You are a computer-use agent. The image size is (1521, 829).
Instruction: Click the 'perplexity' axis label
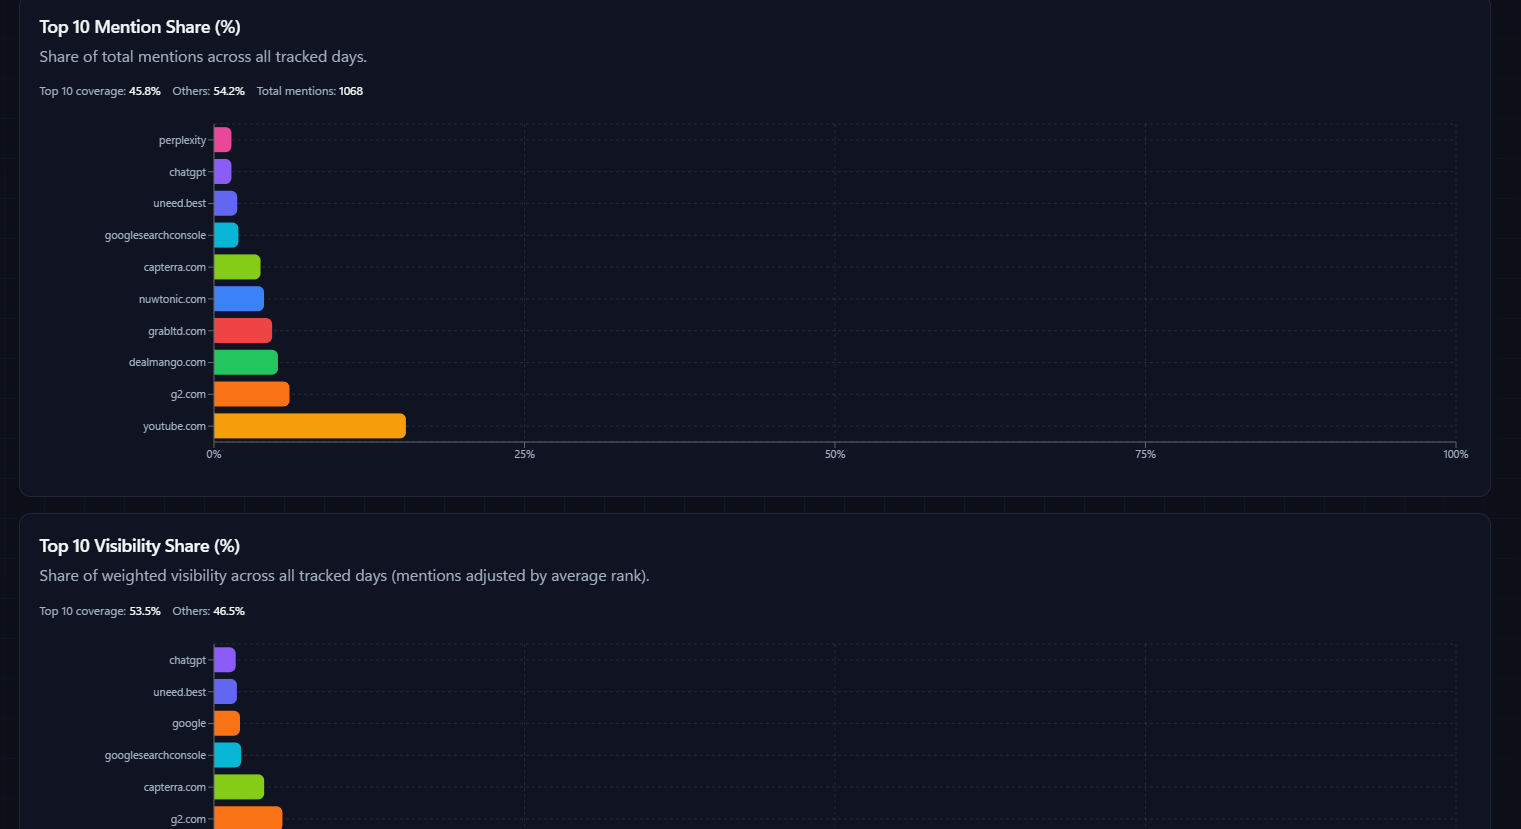[182, 140]
